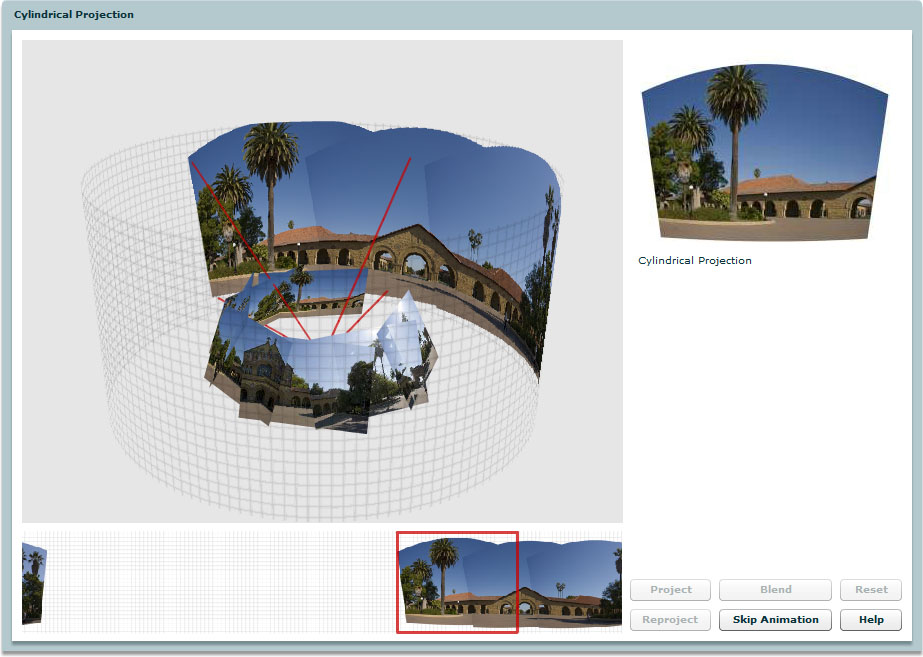Click the Skip Animation button
The image size is (923, 657).
[775, 620]
